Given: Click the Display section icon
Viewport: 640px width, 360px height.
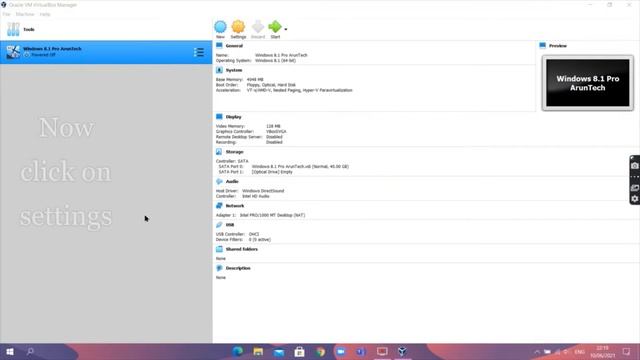Looking at the screenshot, I should pos(219,117).
